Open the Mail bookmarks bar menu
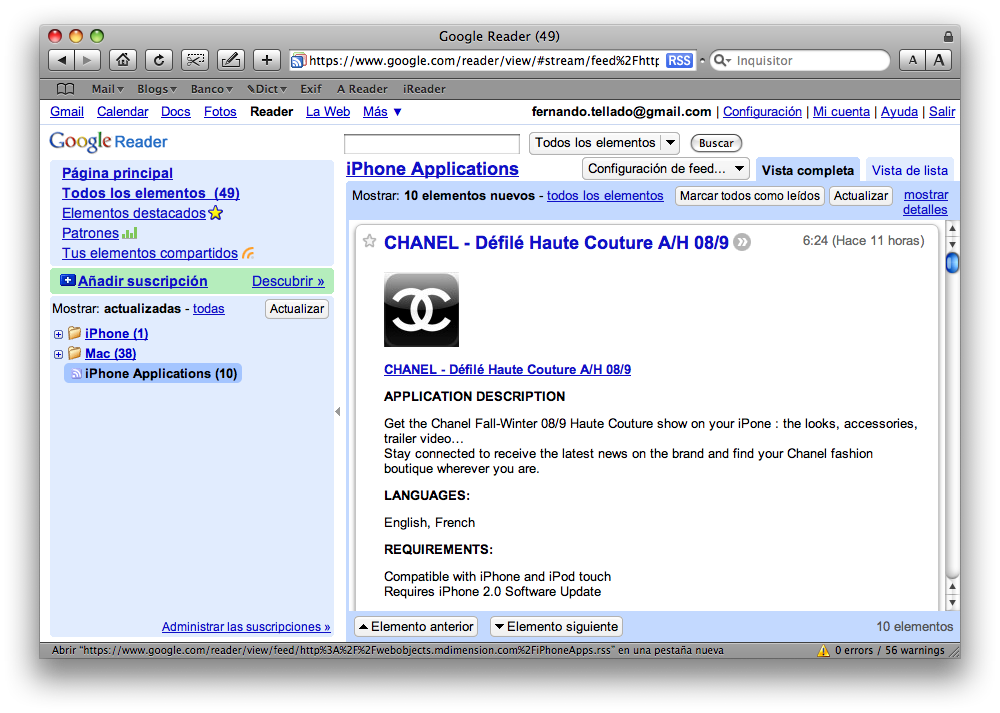Image resolution: width=1000 pixels, height=713 pixels. 107,89
